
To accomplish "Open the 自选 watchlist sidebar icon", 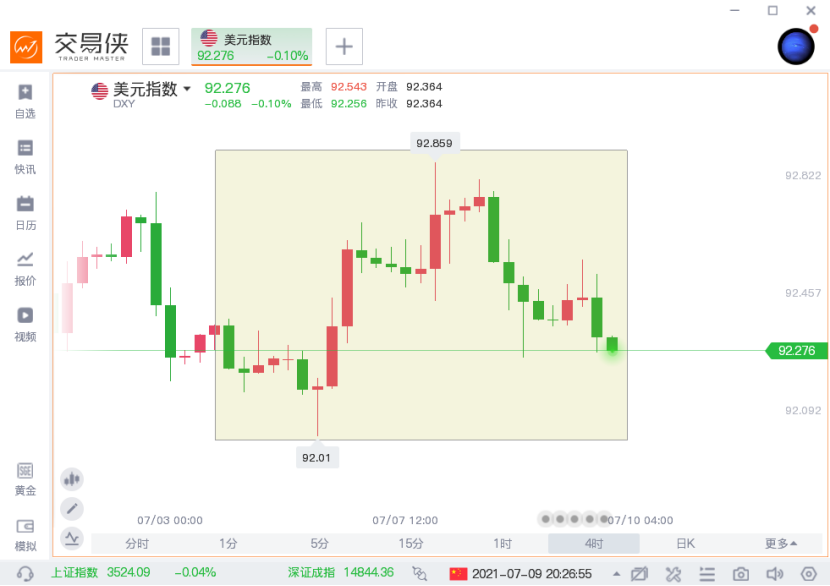I will 25,101.
